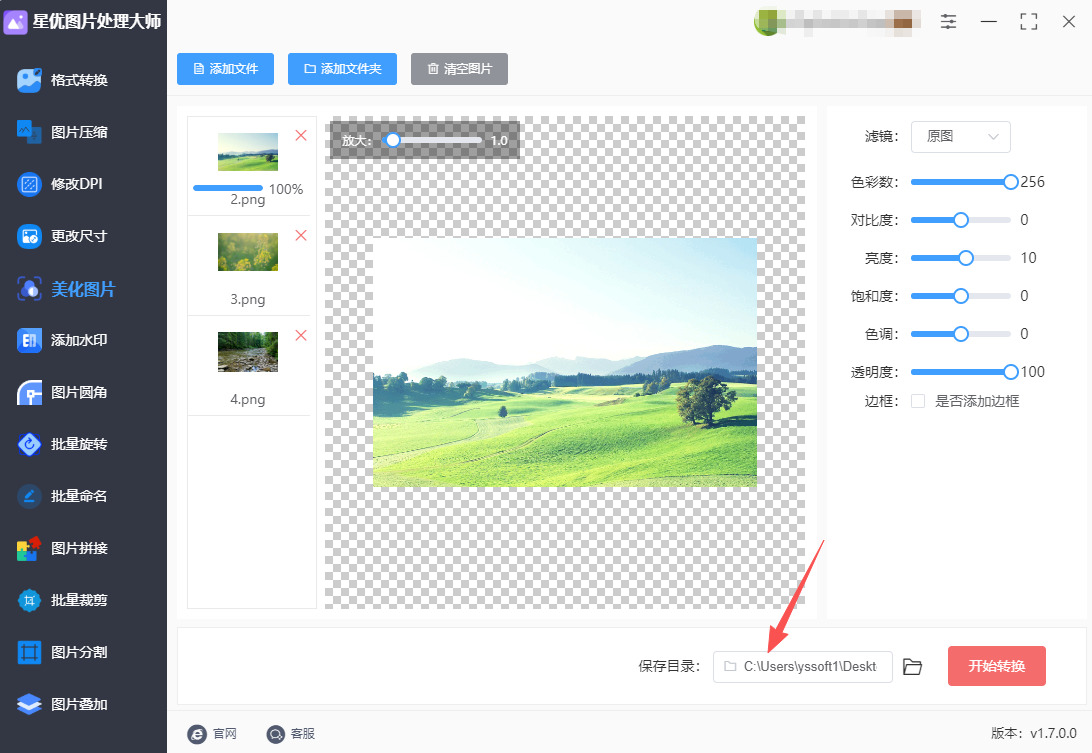Click the 透明度 opacity slider handle

(x=1011, y=372)
